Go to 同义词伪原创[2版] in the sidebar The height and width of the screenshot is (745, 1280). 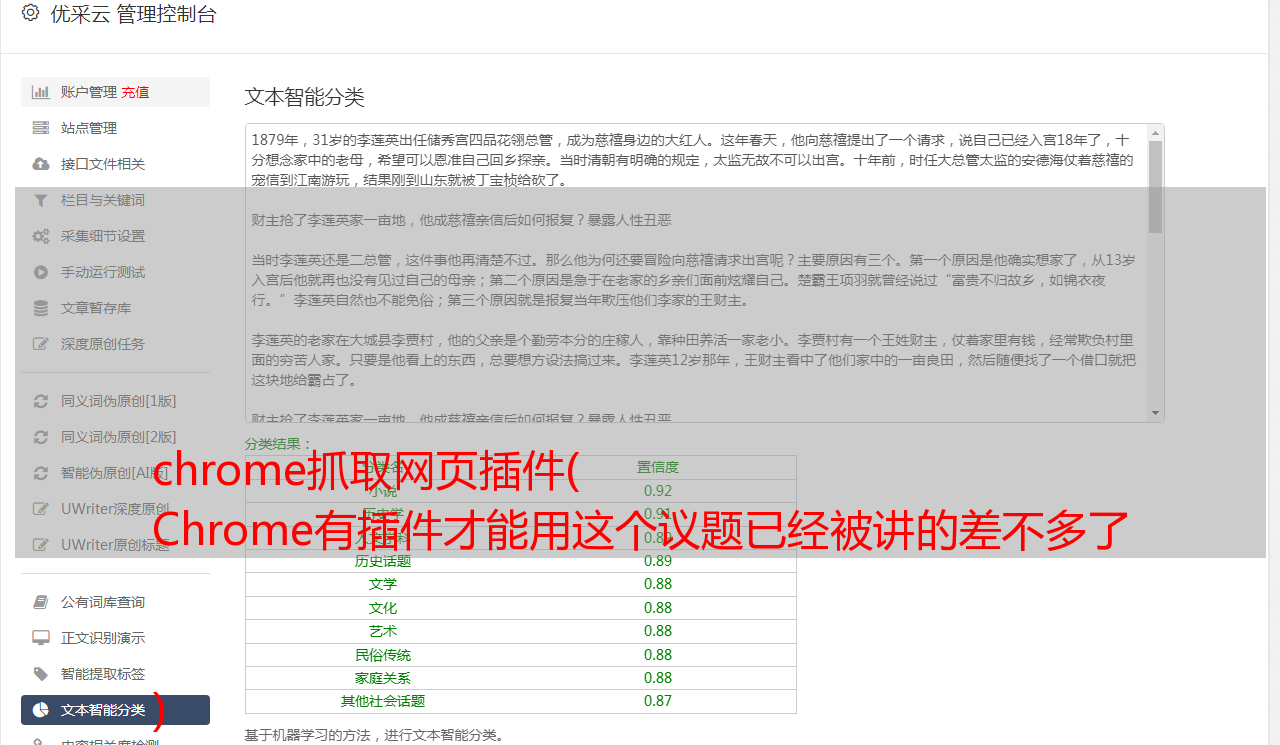point(119,437)
